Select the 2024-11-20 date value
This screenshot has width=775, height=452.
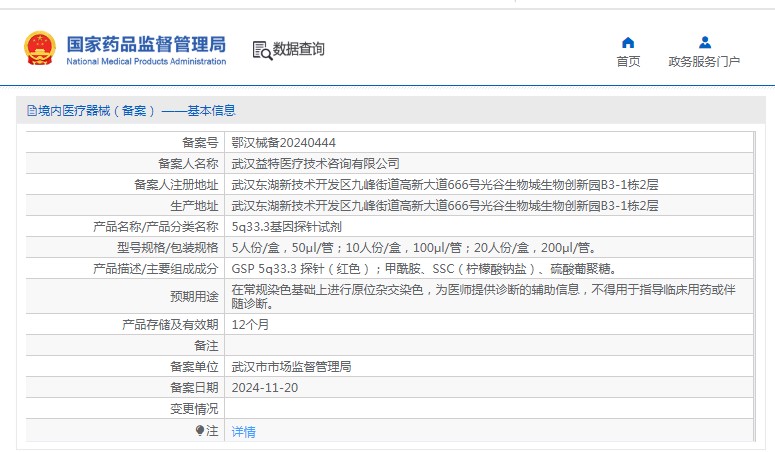(x=265, y=387)
